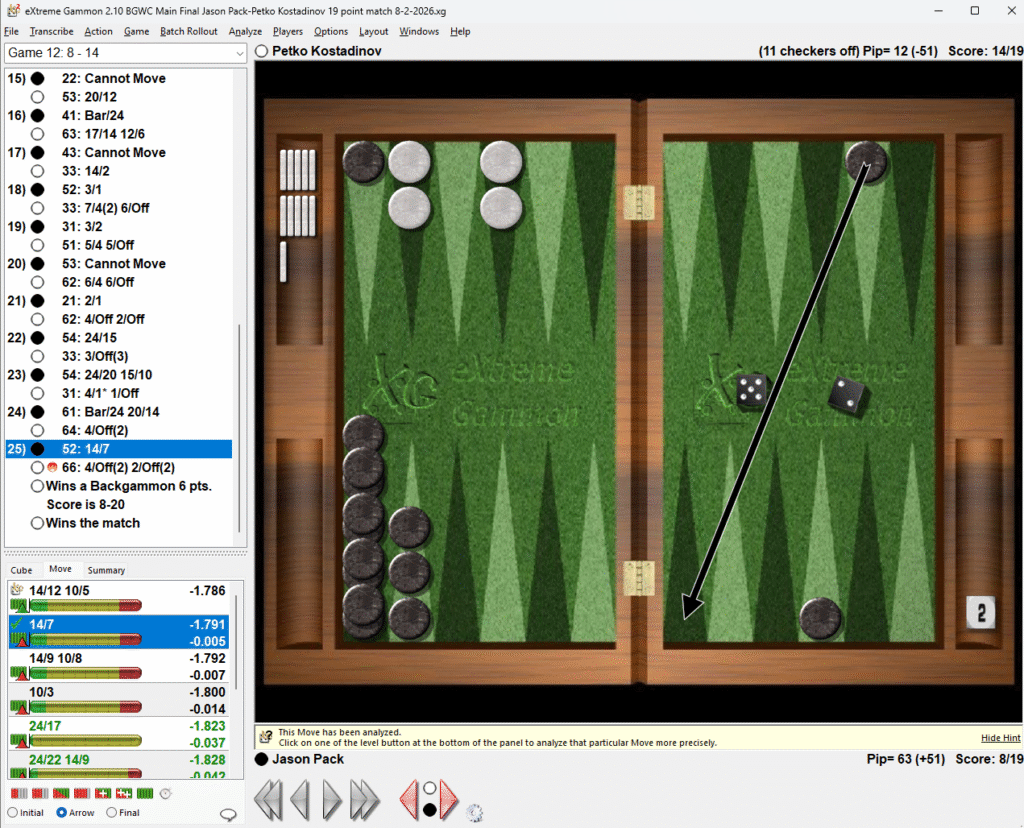Open the Transcribe menu

click(51, 31)
